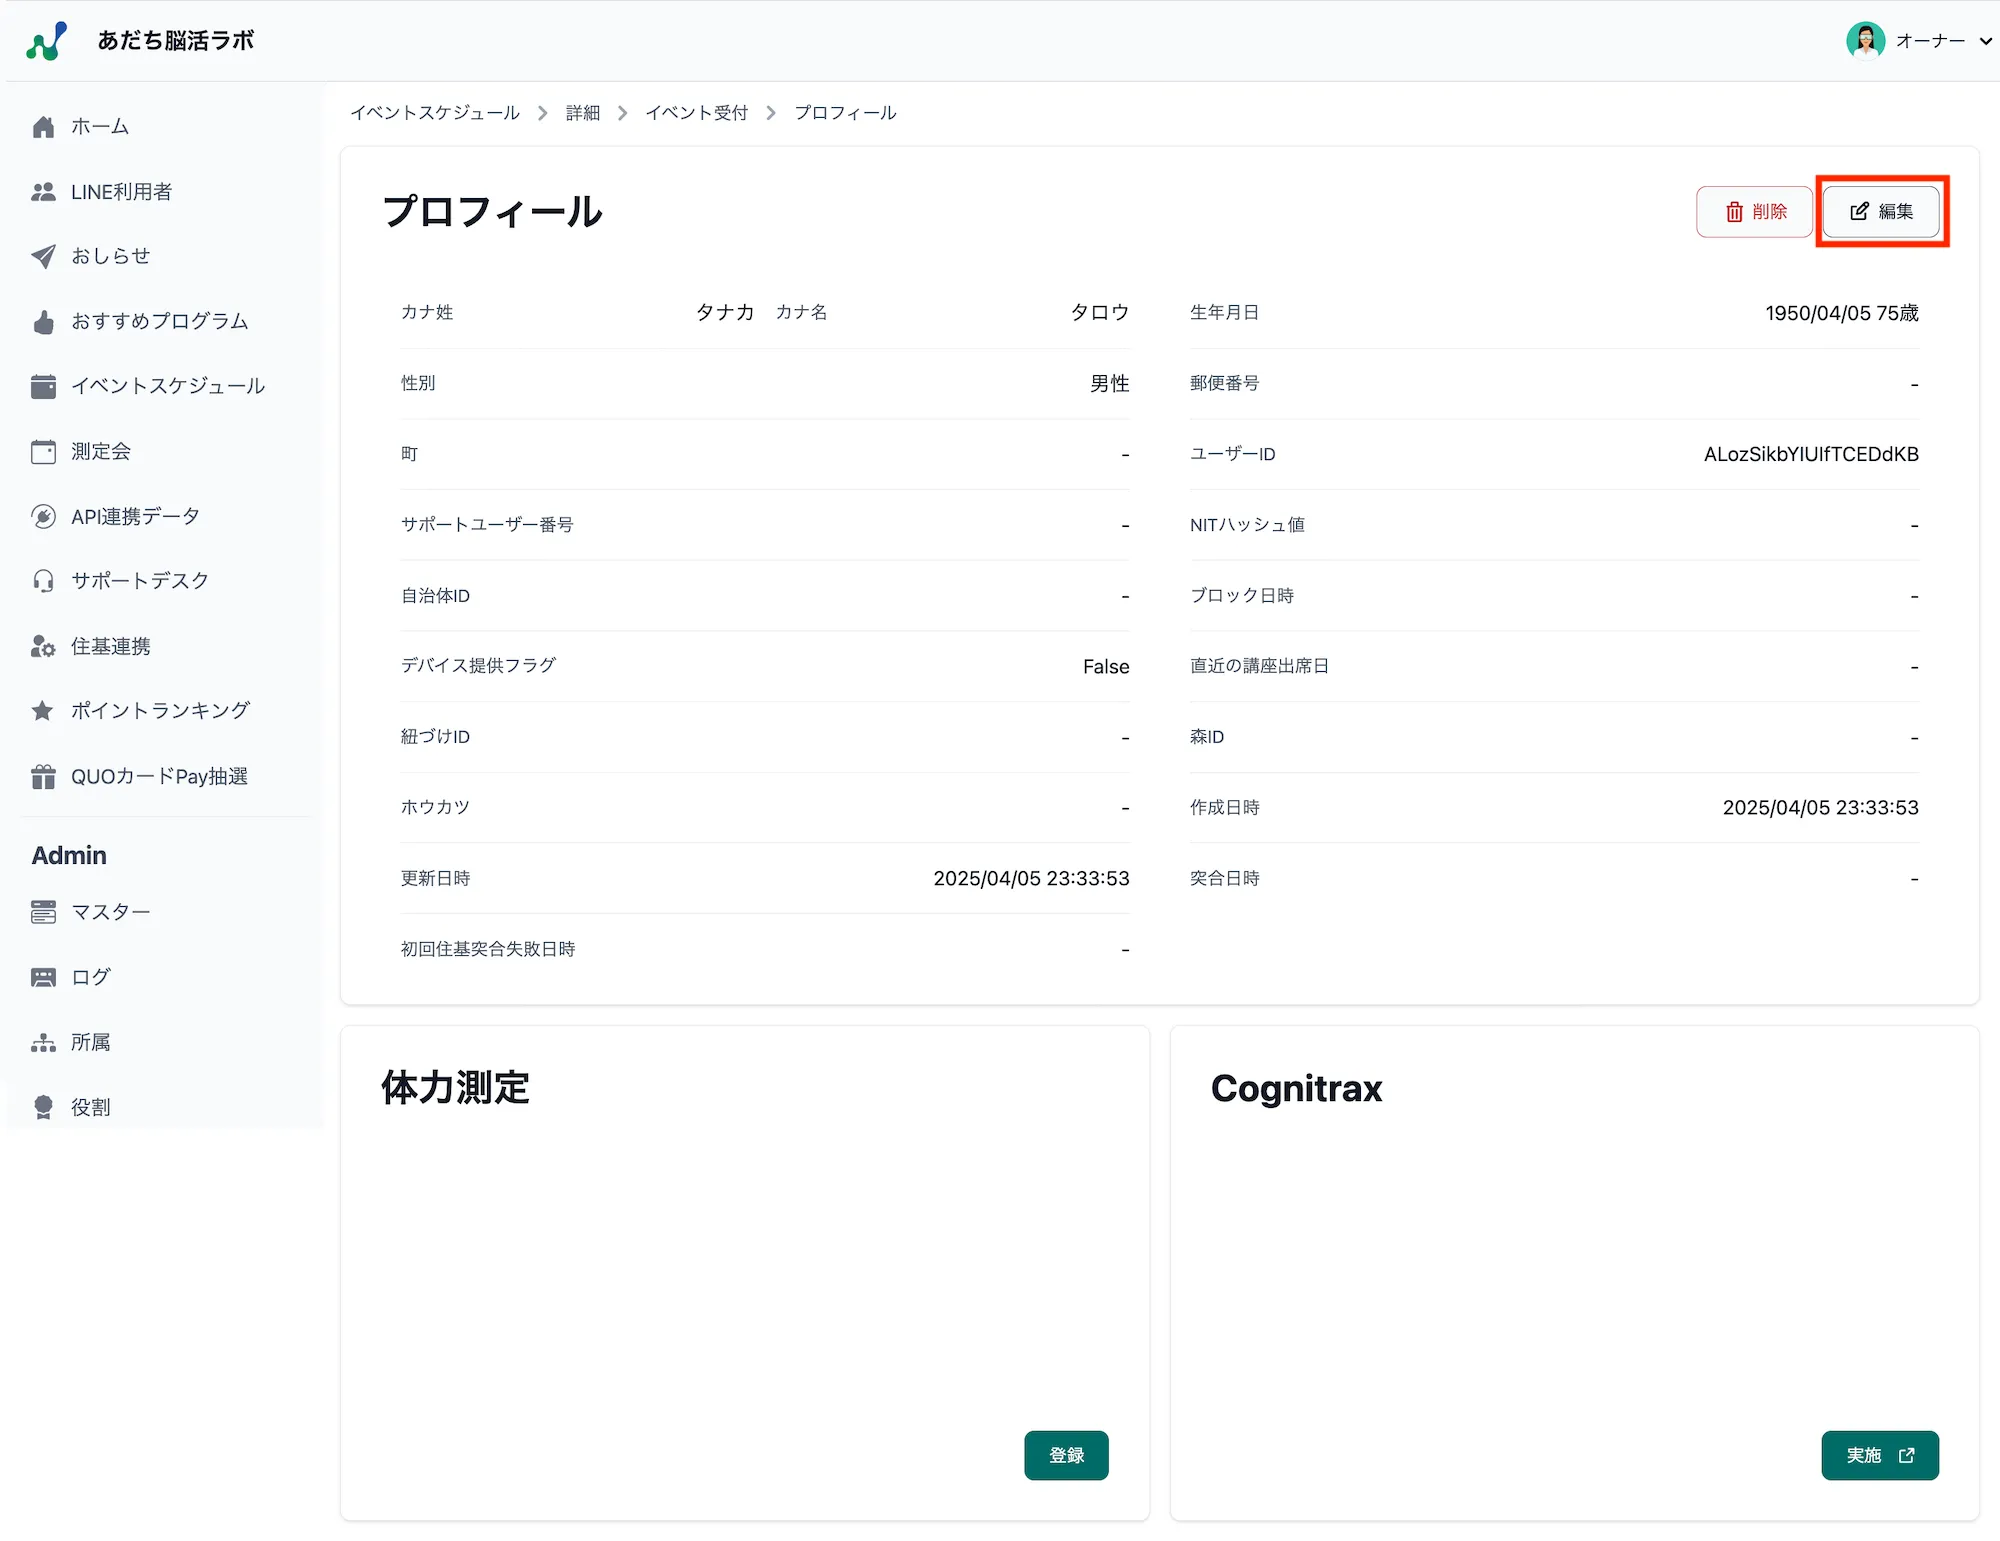This screenshot has height=1541, width=2000.
Task: Select the ホーム home icon
Action: (44, 126)
